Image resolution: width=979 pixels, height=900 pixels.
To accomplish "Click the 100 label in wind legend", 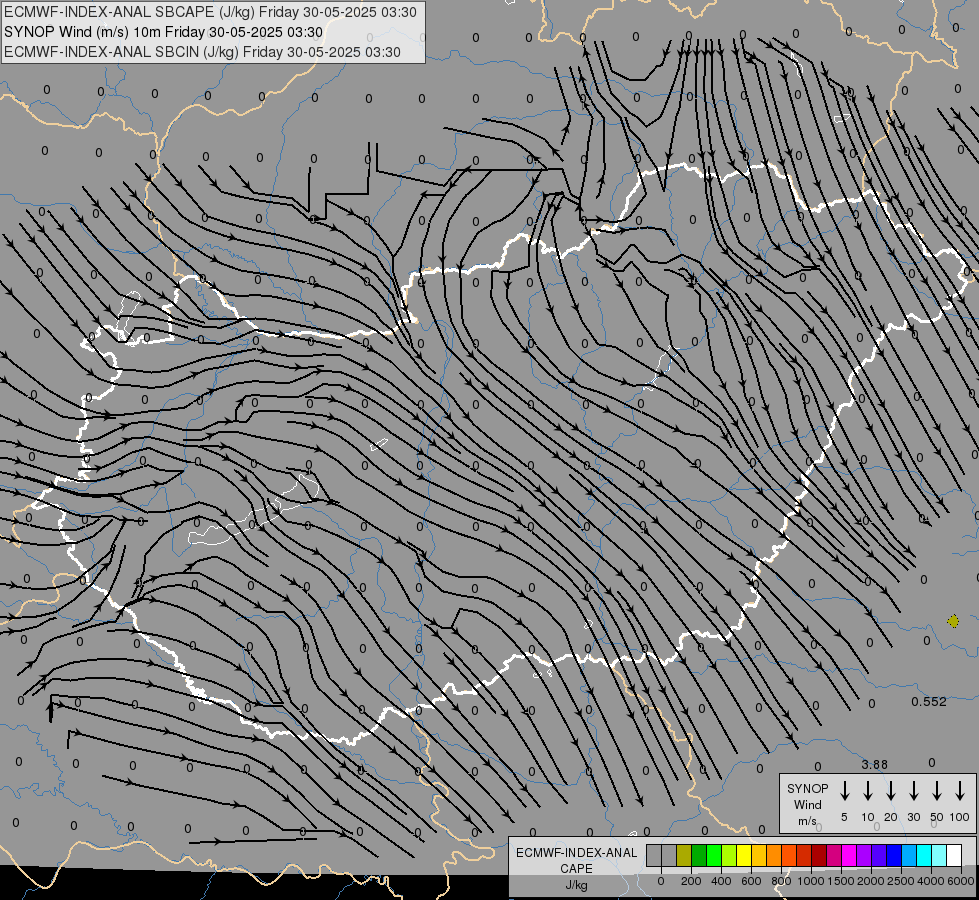I will [960, 817].
